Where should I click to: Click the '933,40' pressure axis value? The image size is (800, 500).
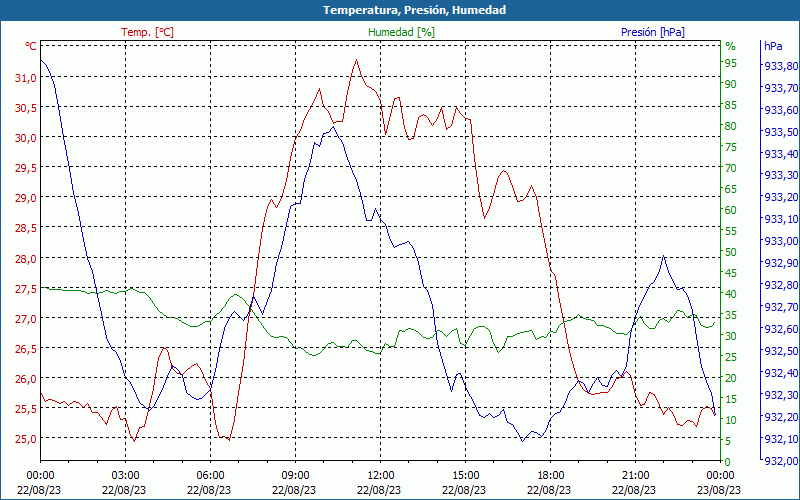(781, 154)
